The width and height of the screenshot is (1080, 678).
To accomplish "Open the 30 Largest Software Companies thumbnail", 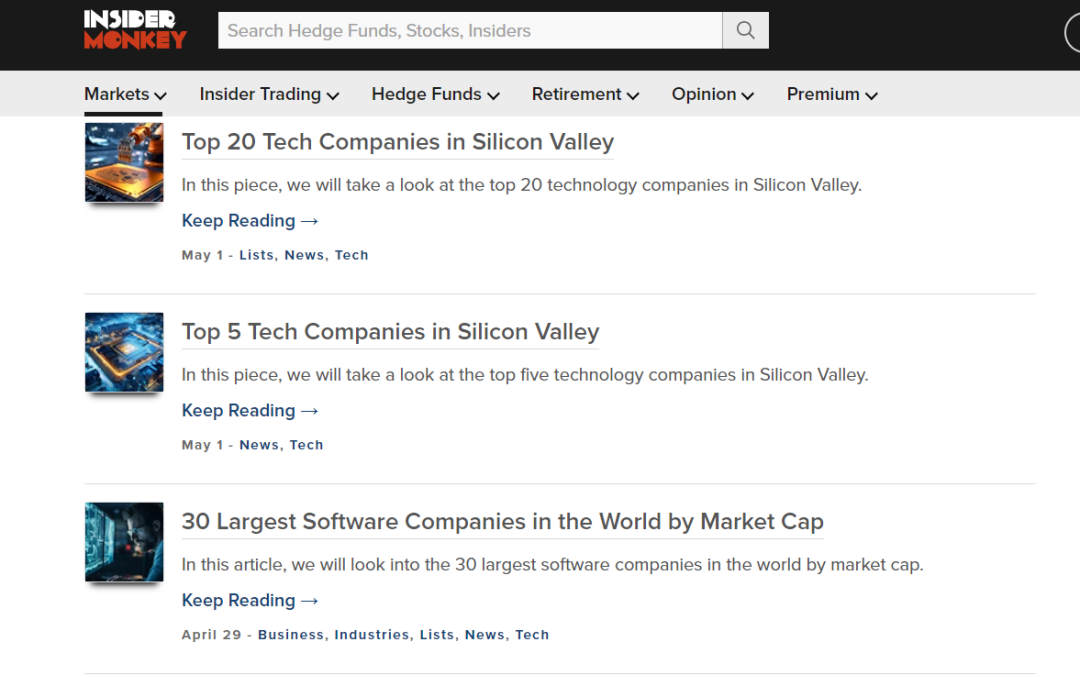I will point(124,542).
